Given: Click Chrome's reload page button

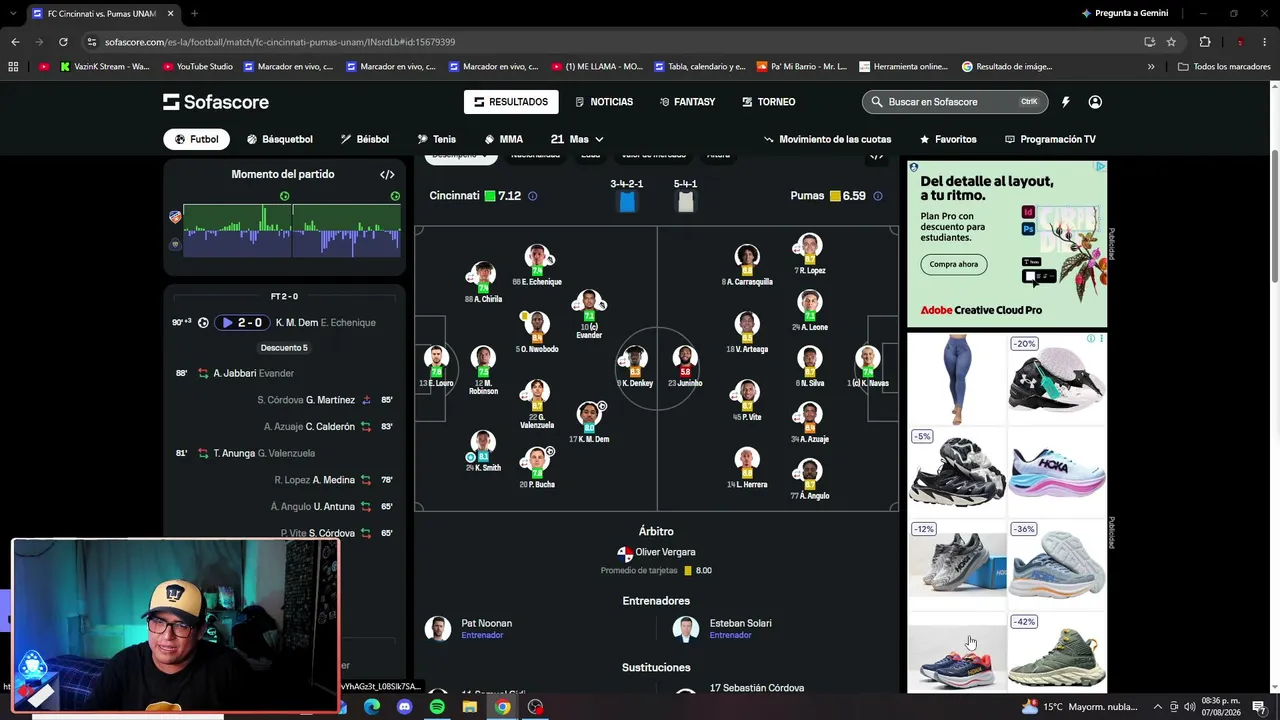Looking at the screenshot, I should 63,42.
